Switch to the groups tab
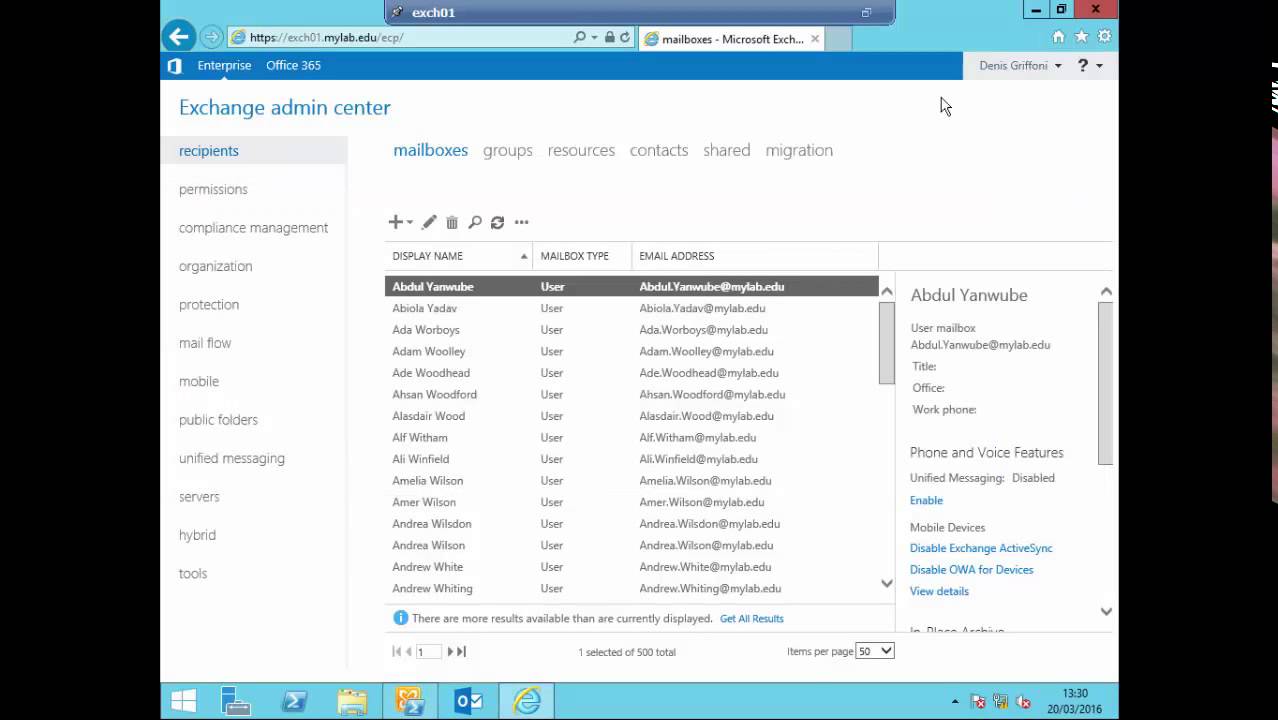The image size is (1278, 720). pos(508,150)
